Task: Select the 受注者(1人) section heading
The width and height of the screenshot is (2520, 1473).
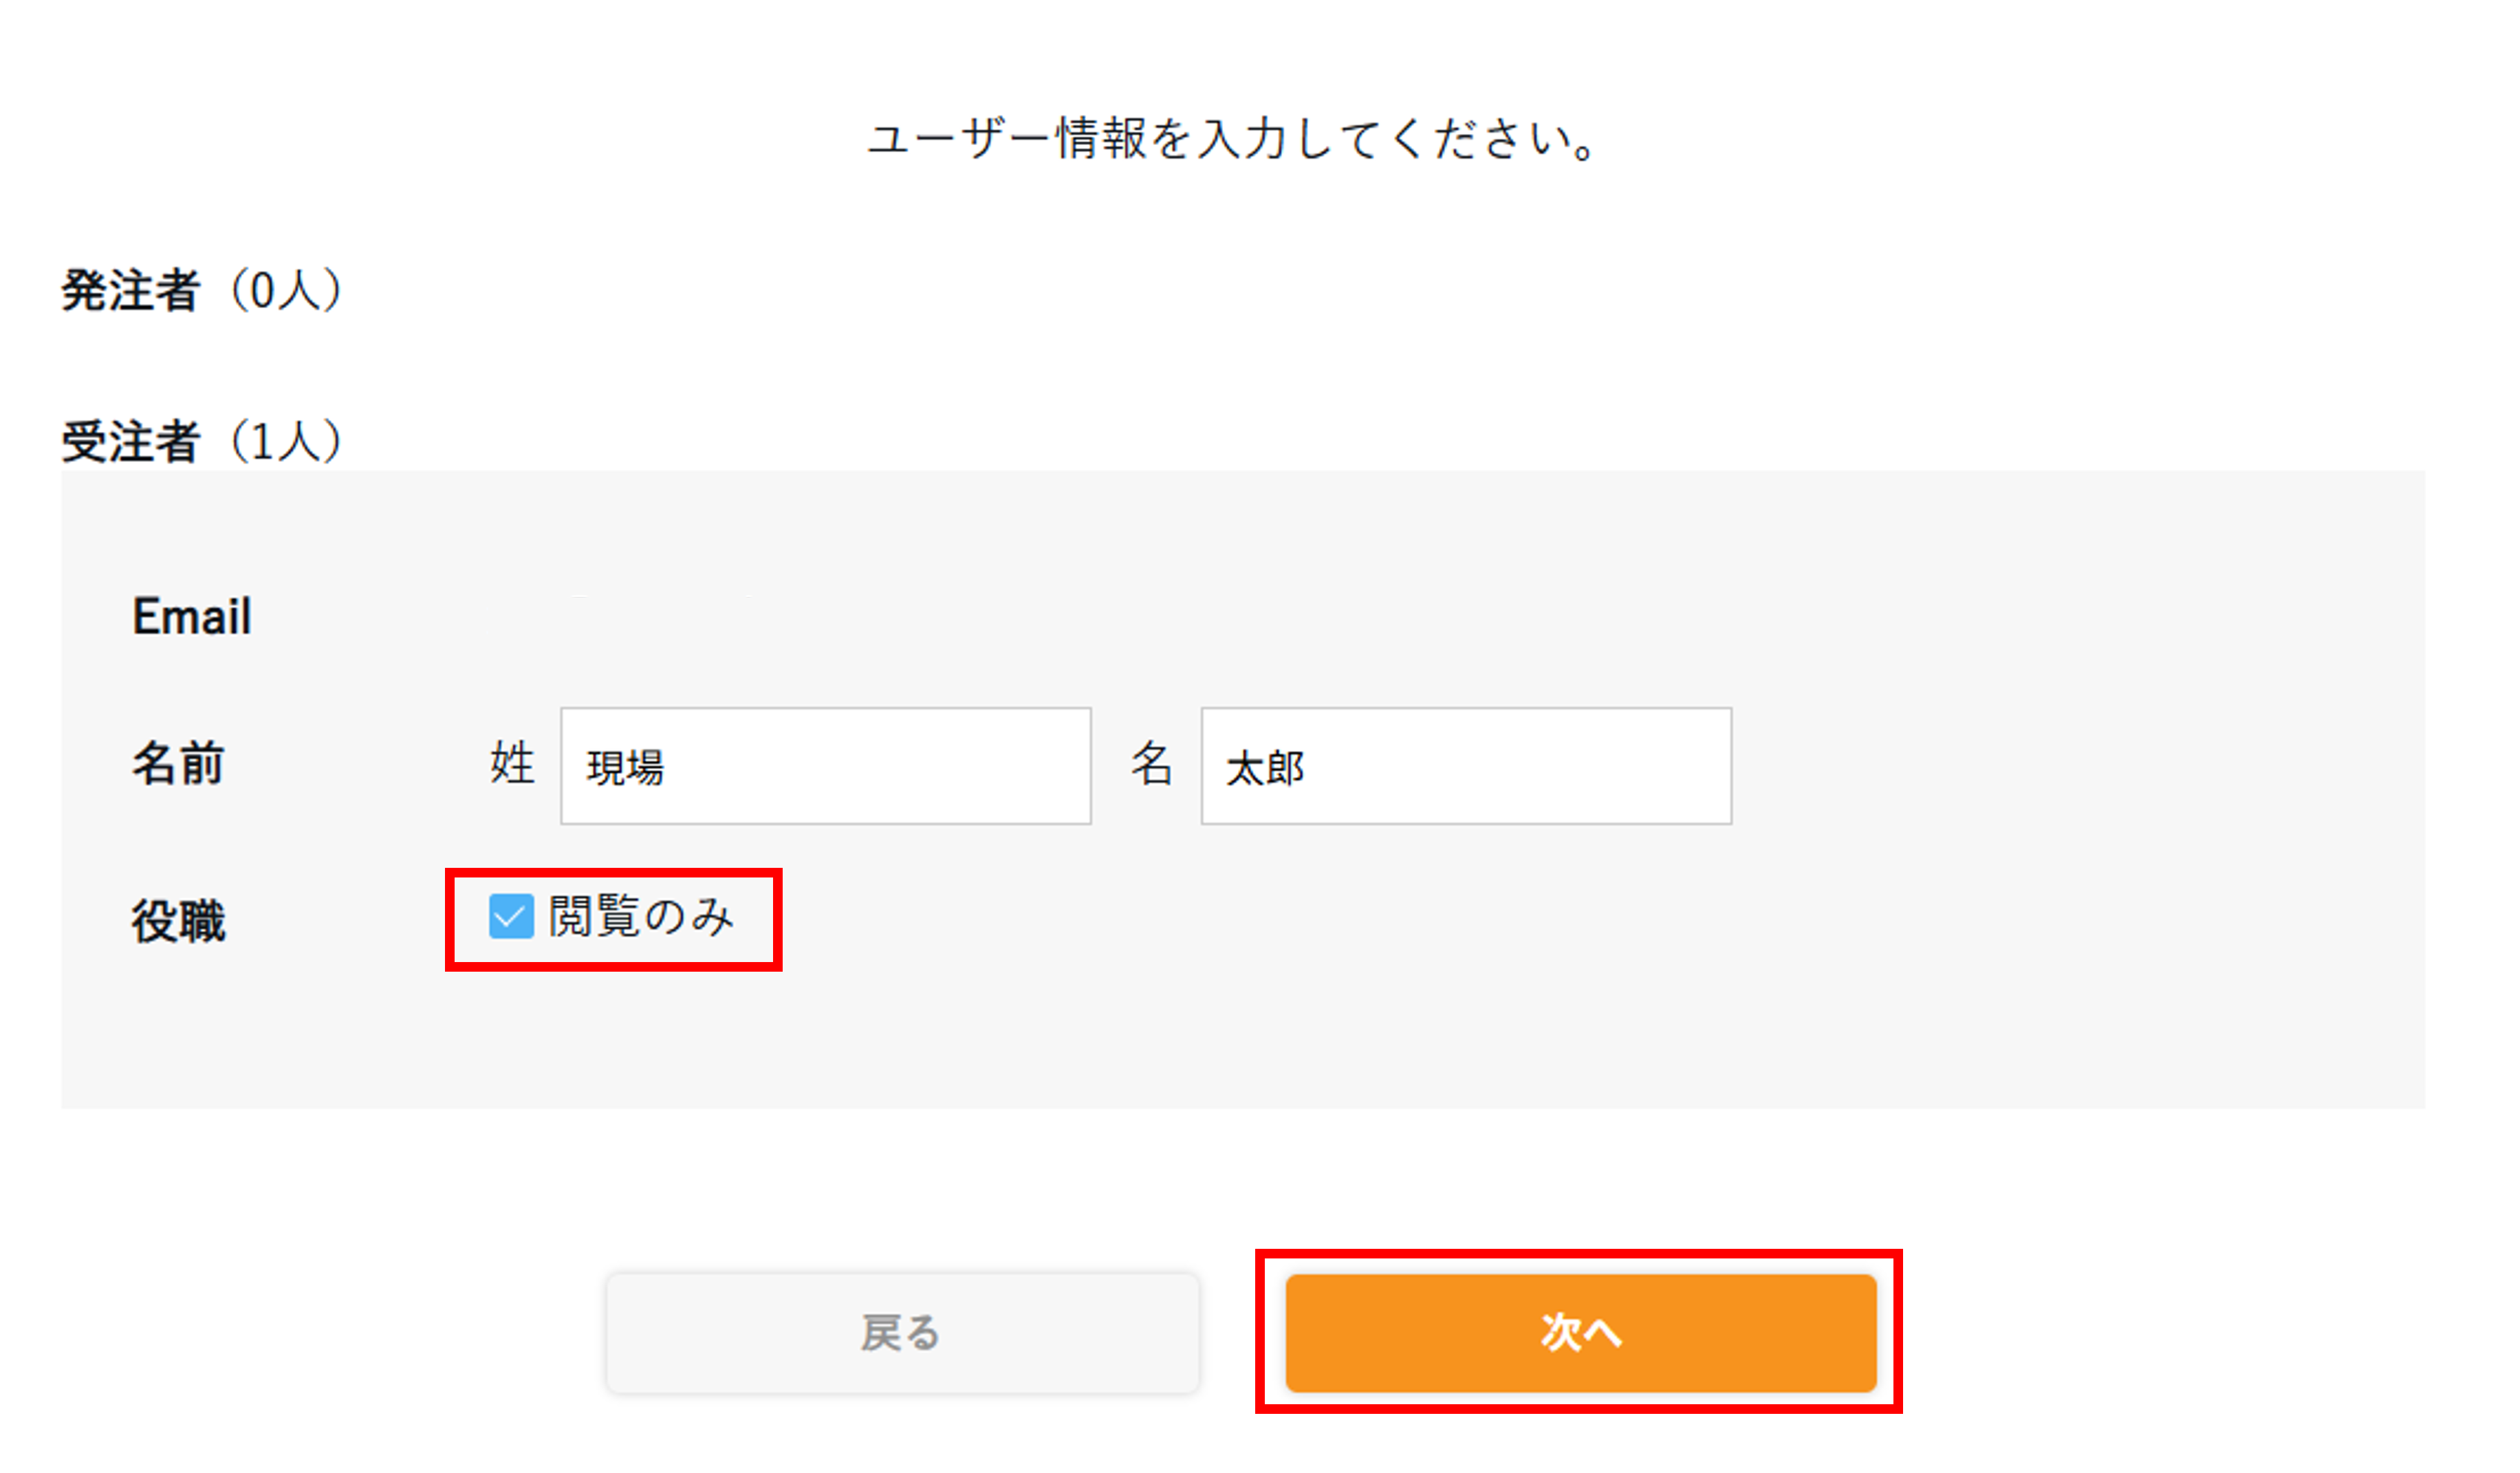Action: 202,441
